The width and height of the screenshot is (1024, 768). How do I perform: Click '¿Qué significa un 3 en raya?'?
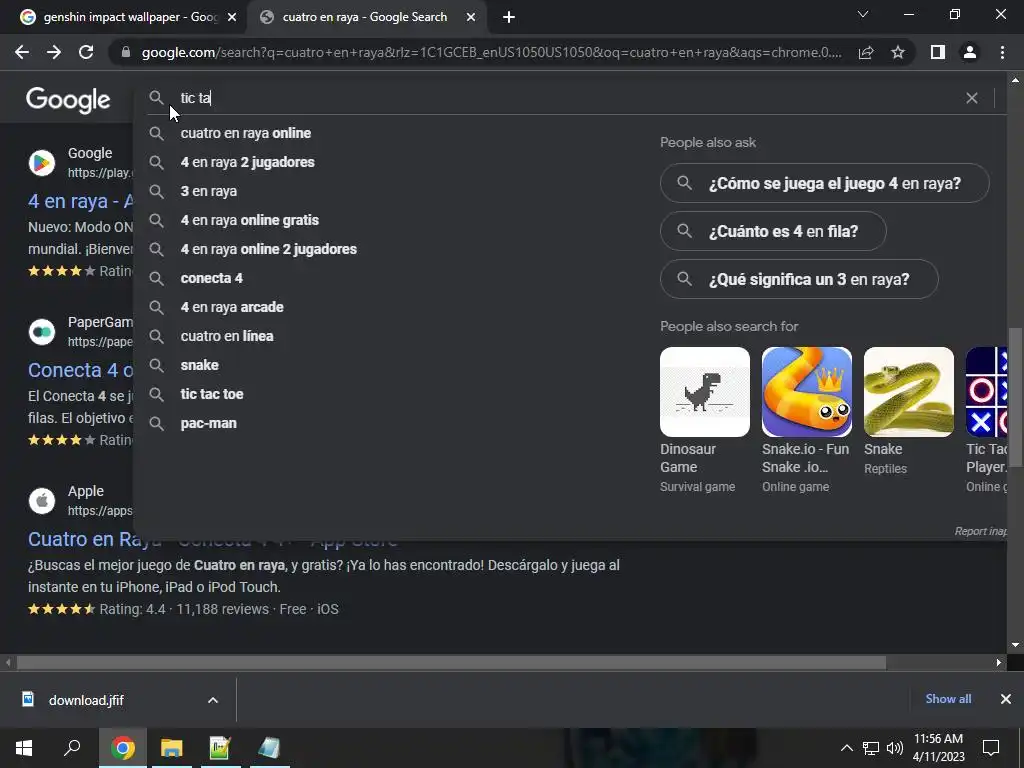pyautogui.click(x=799, y=280)
